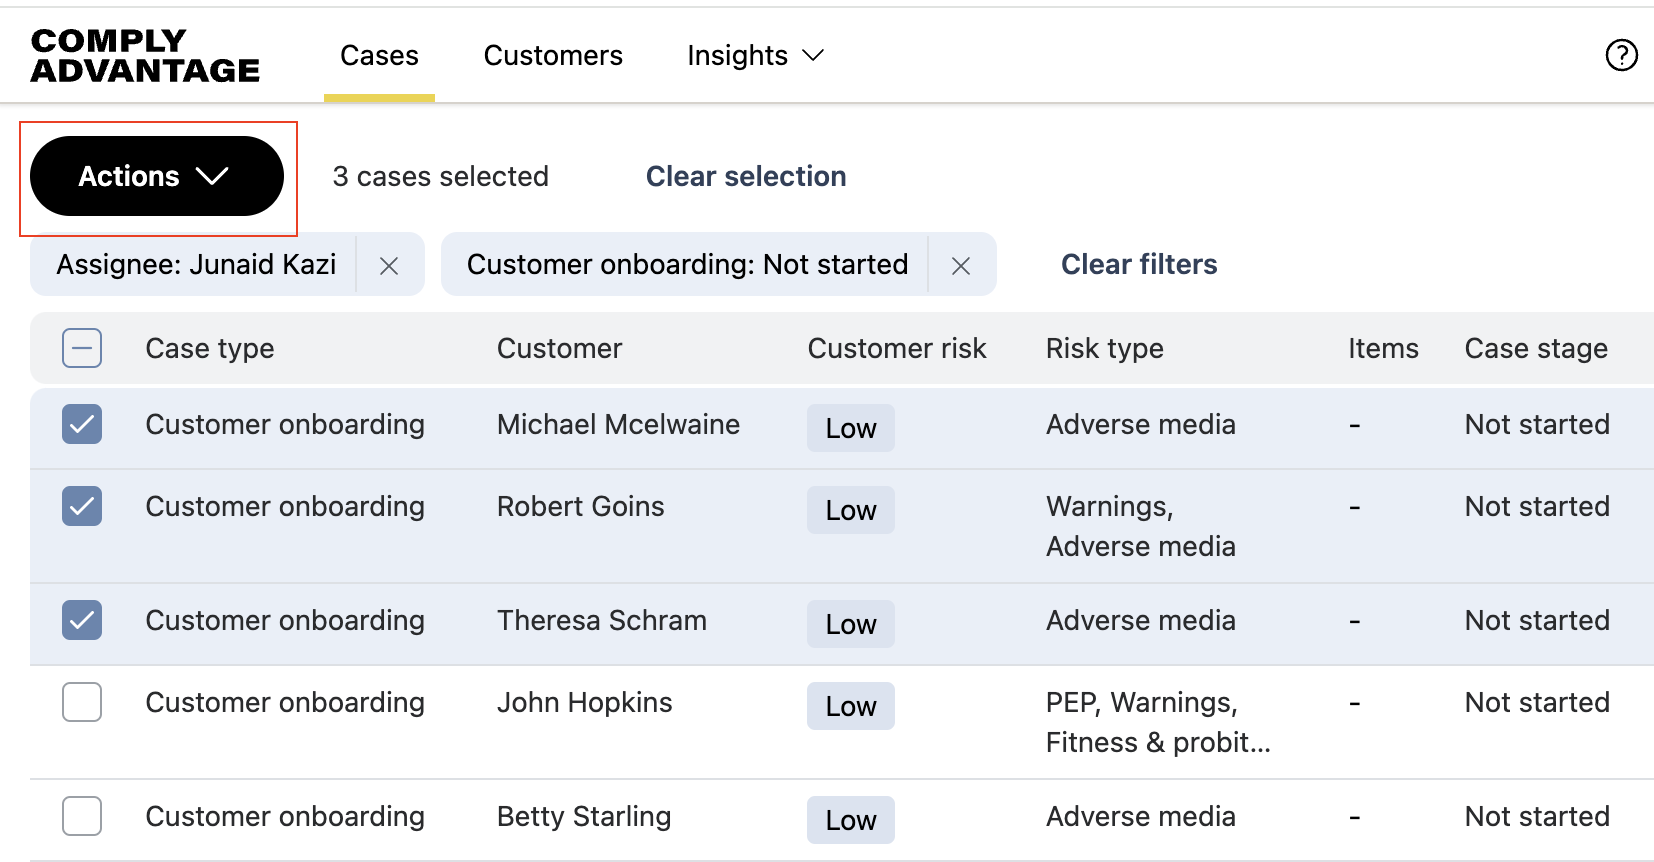This screenshot has height=862, width=1654.
Task: Toggle the select-all header checkbox
Action: 82,348
